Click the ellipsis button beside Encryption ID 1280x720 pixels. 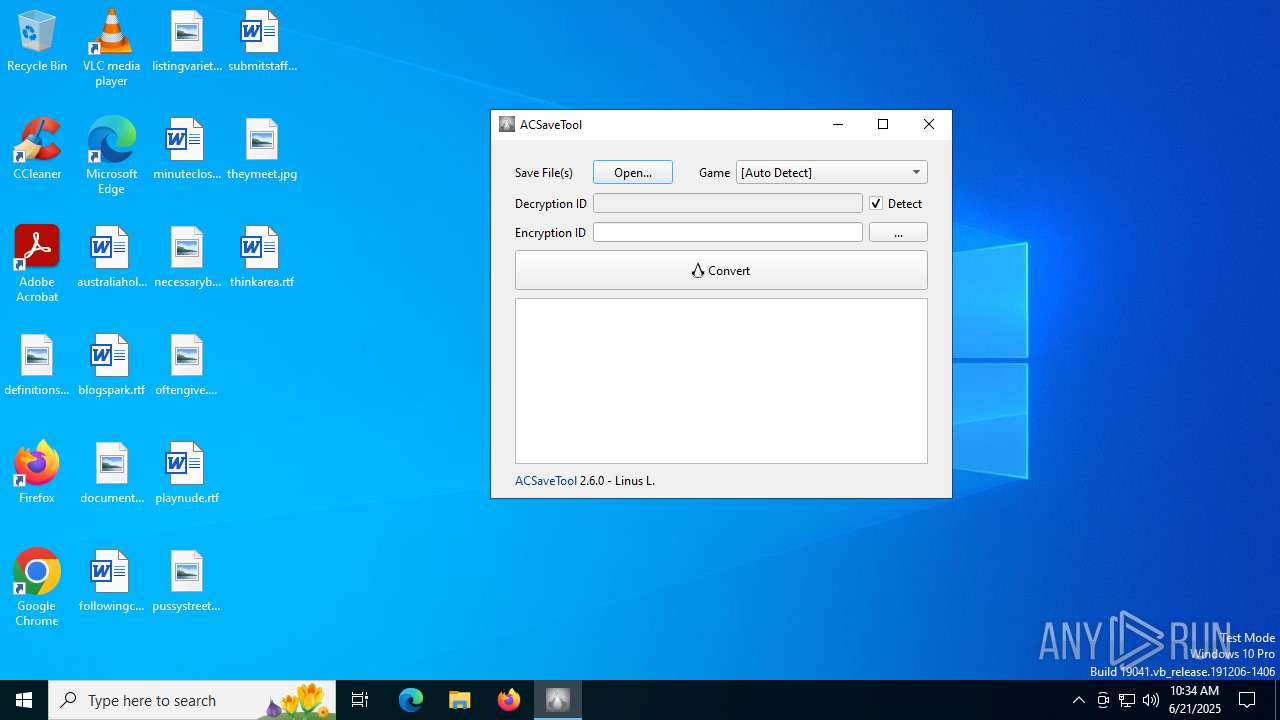898,232
